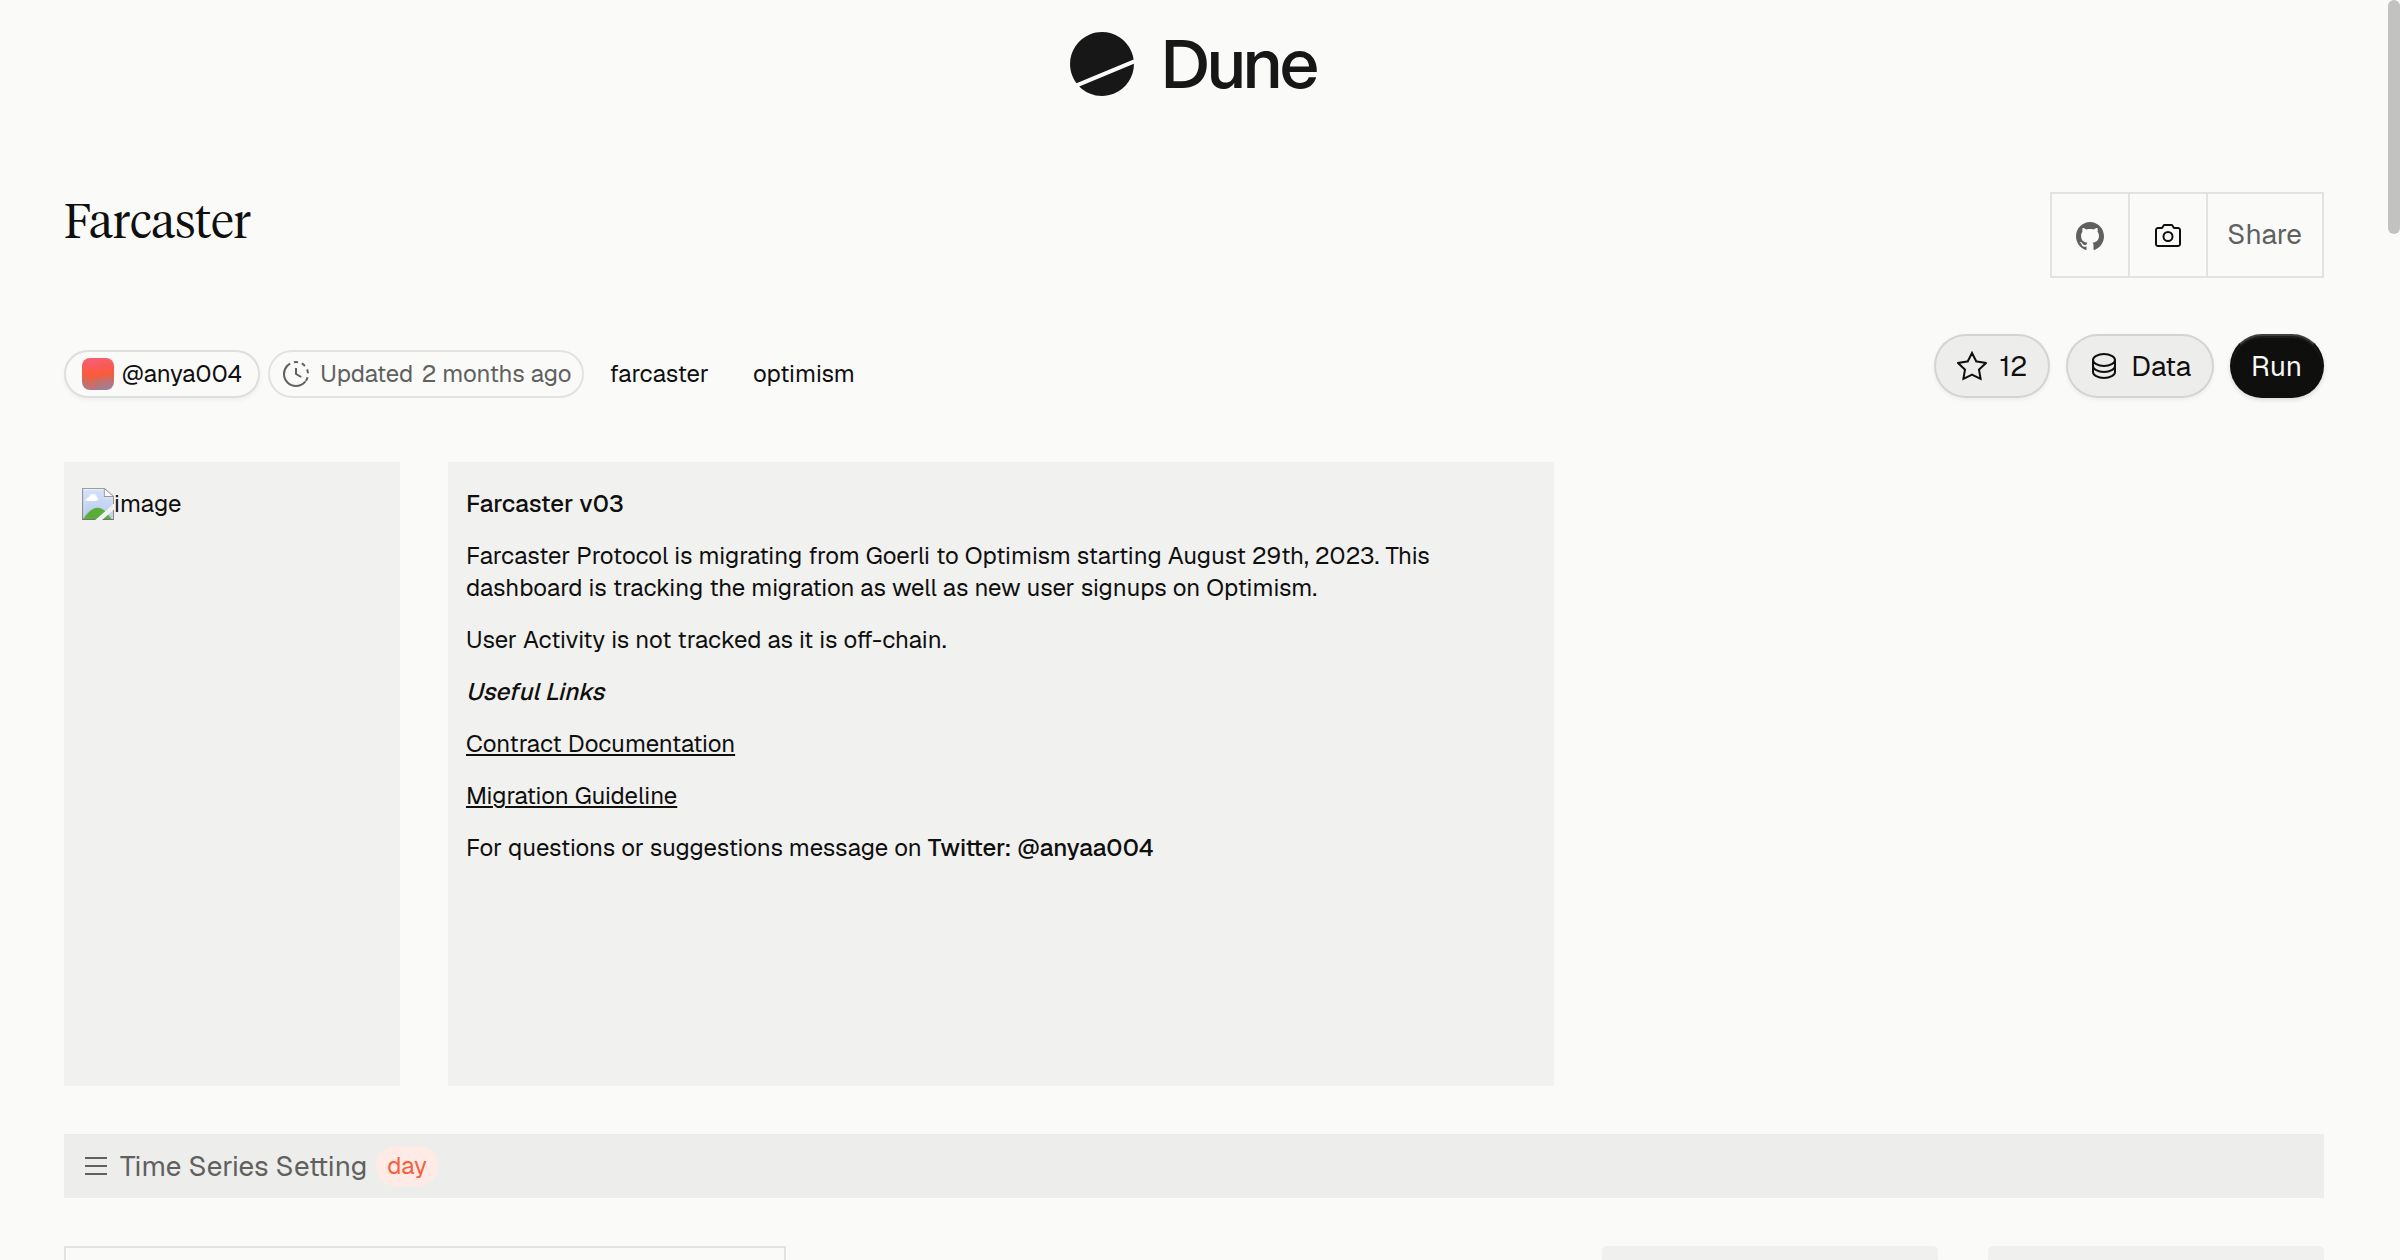The width and height of the screenshot is (2400, 1260).
Task: Click the Dune logo icon
Action: pyautogui.click(x=1101, y=64)
